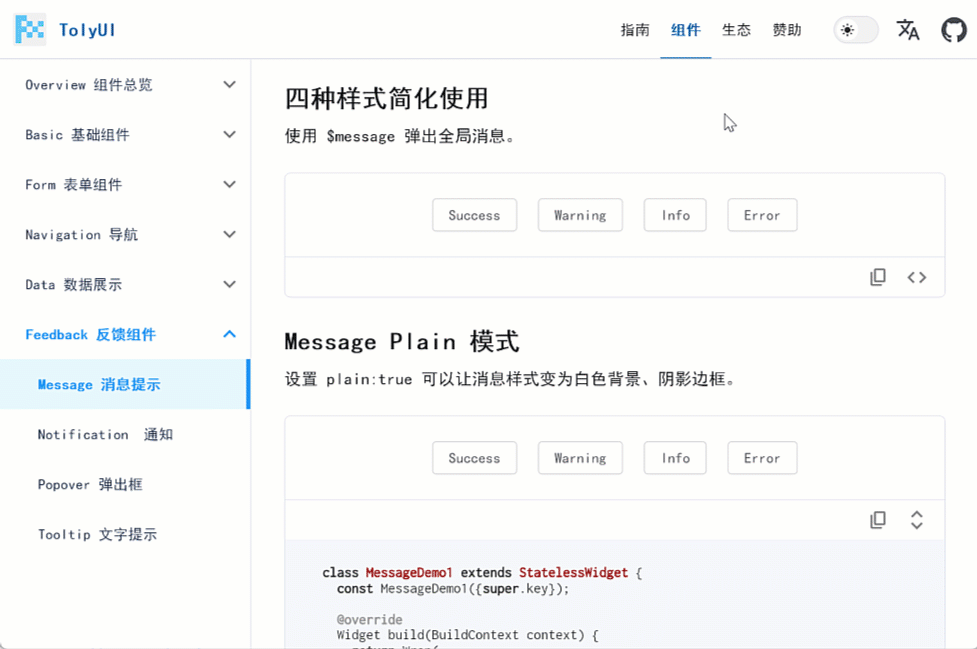Click Warning button in Message Plain demo
This screenshot has height=649, width=977.
580,458
